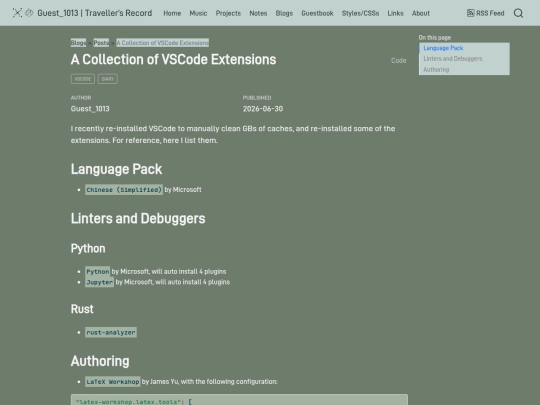
Task: Click the Chinese (Simplified) extension name
Action: click(124, 190)
